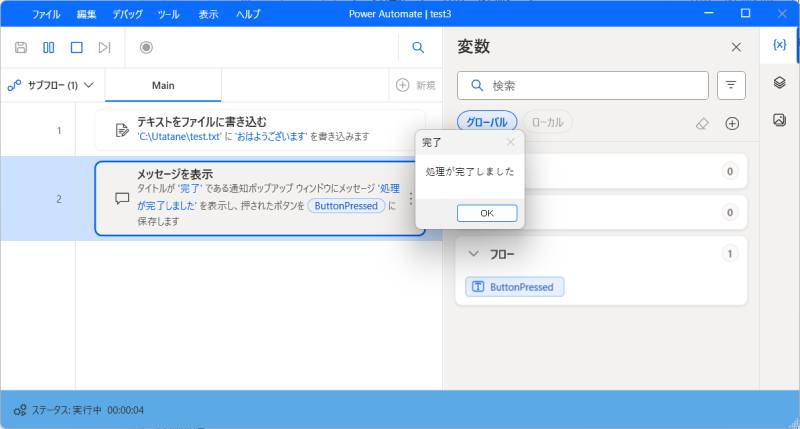
Task: Open the images panel icon
Action: pos(780,120)
